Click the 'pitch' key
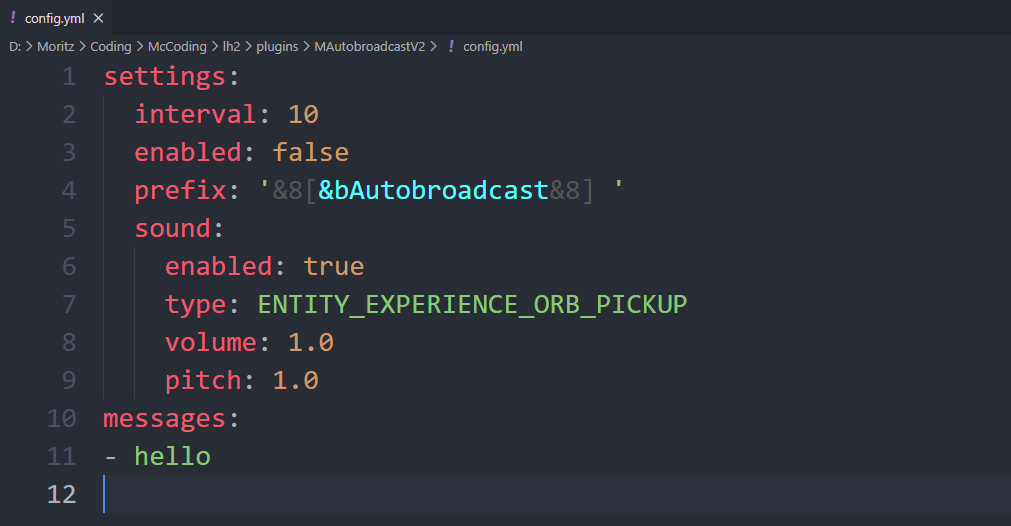The image size is (1011, 526). click(203, 380)
